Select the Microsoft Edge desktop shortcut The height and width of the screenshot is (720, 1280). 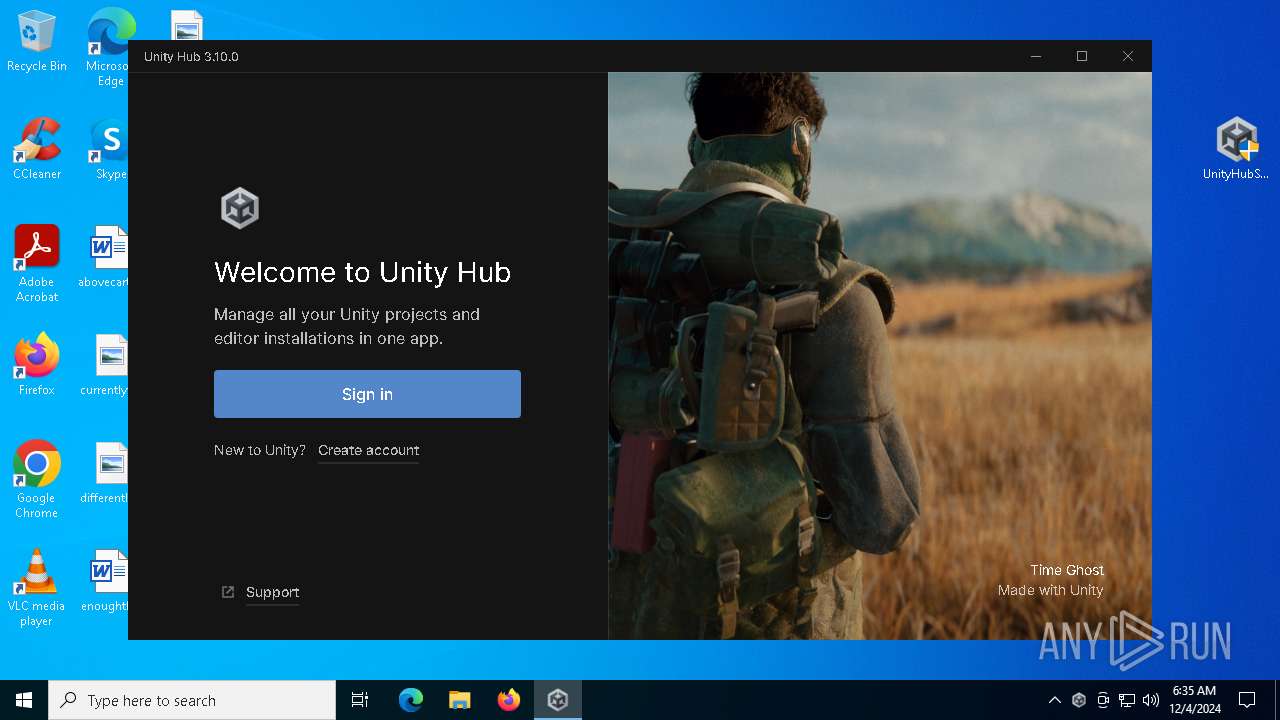pyautogui.click(x=109, y=46)
